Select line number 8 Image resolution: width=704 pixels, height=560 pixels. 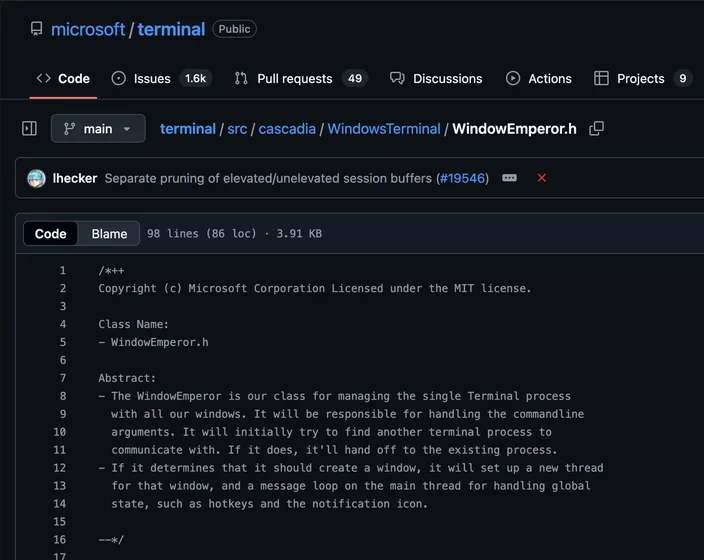click(63, 396)
